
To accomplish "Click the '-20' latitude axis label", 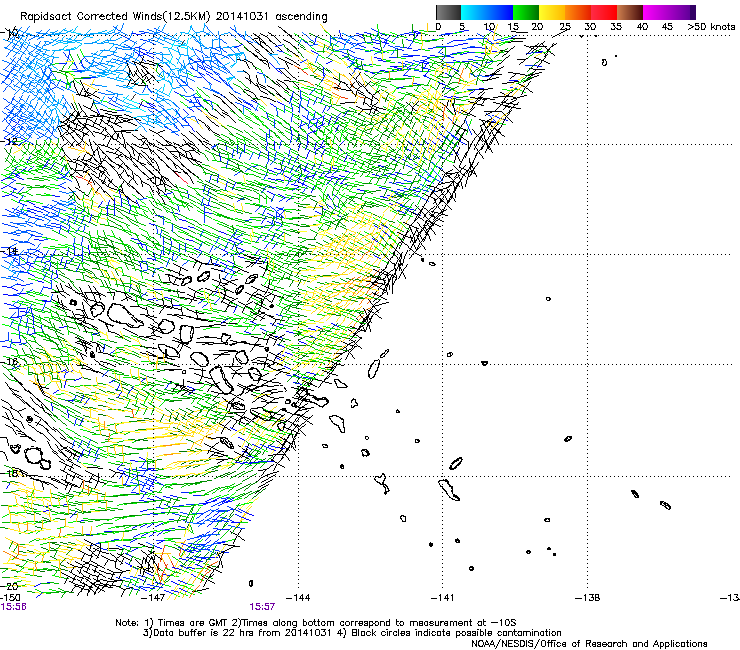I will (x=10, y=587).
